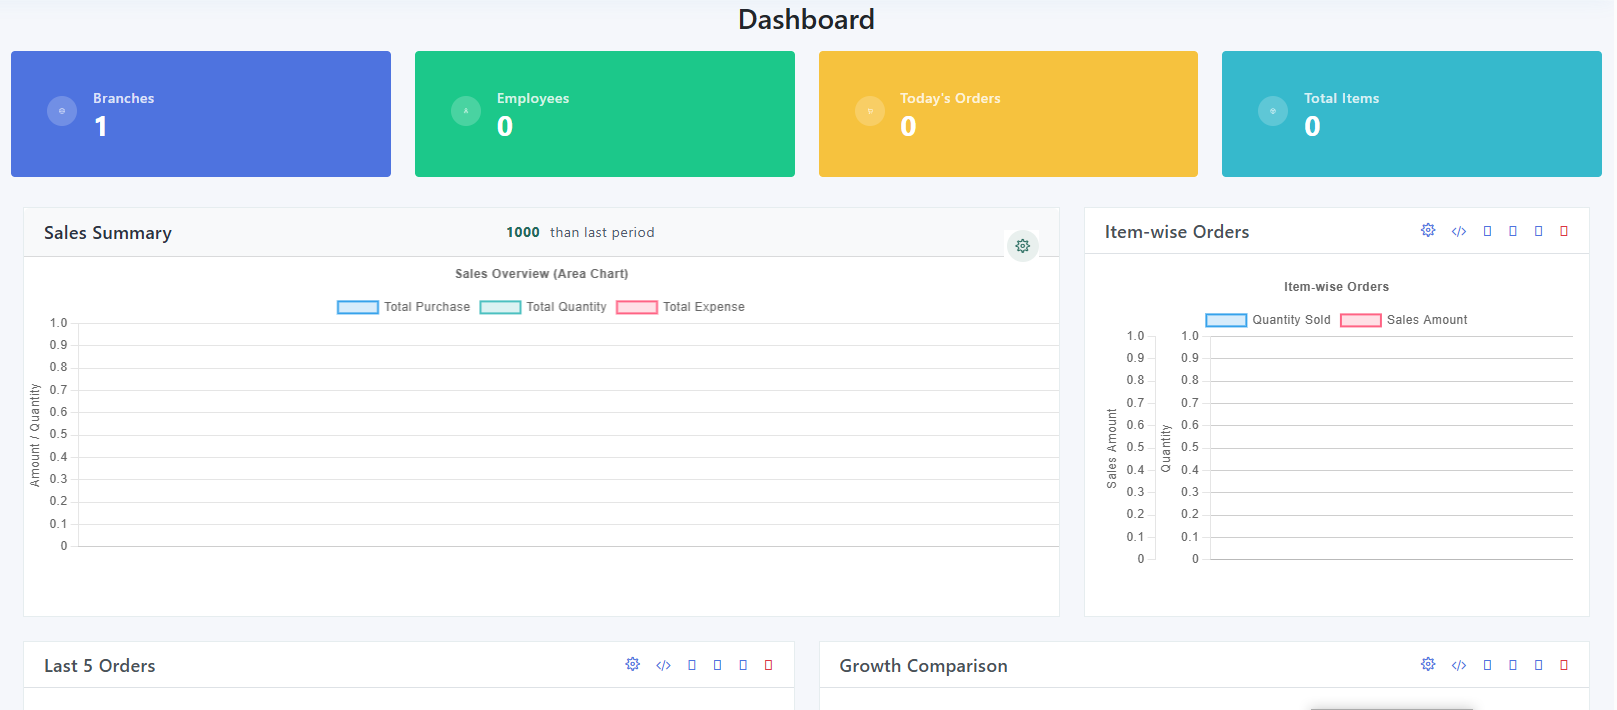1617x710 pixels.
Task: Open Item-wise Orders gear settings
Action: coord(1428,231)
